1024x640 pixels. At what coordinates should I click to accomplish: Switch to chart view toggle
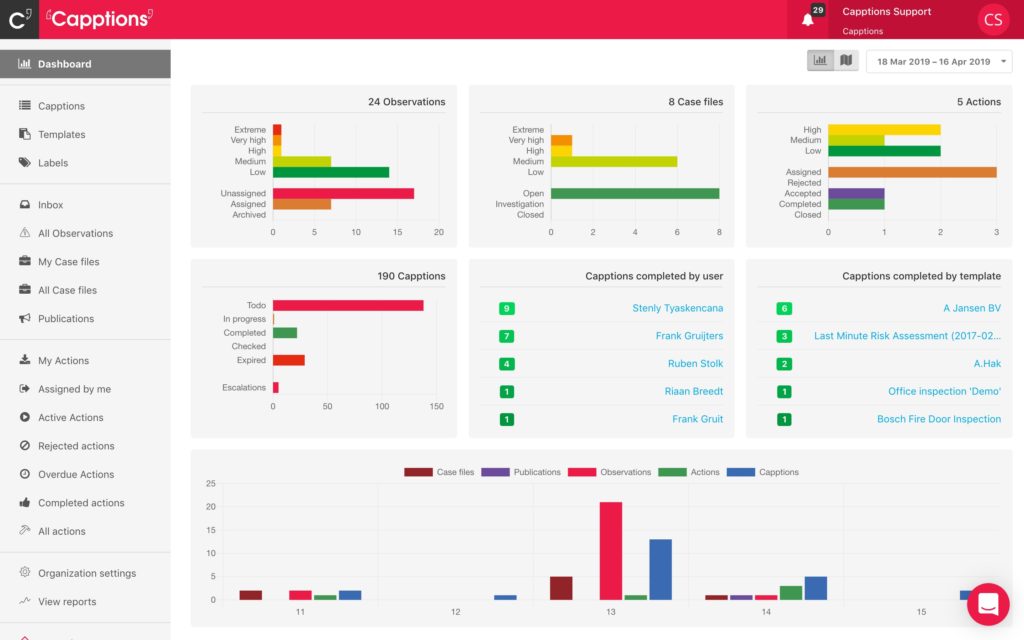click(x=820, y=61)
